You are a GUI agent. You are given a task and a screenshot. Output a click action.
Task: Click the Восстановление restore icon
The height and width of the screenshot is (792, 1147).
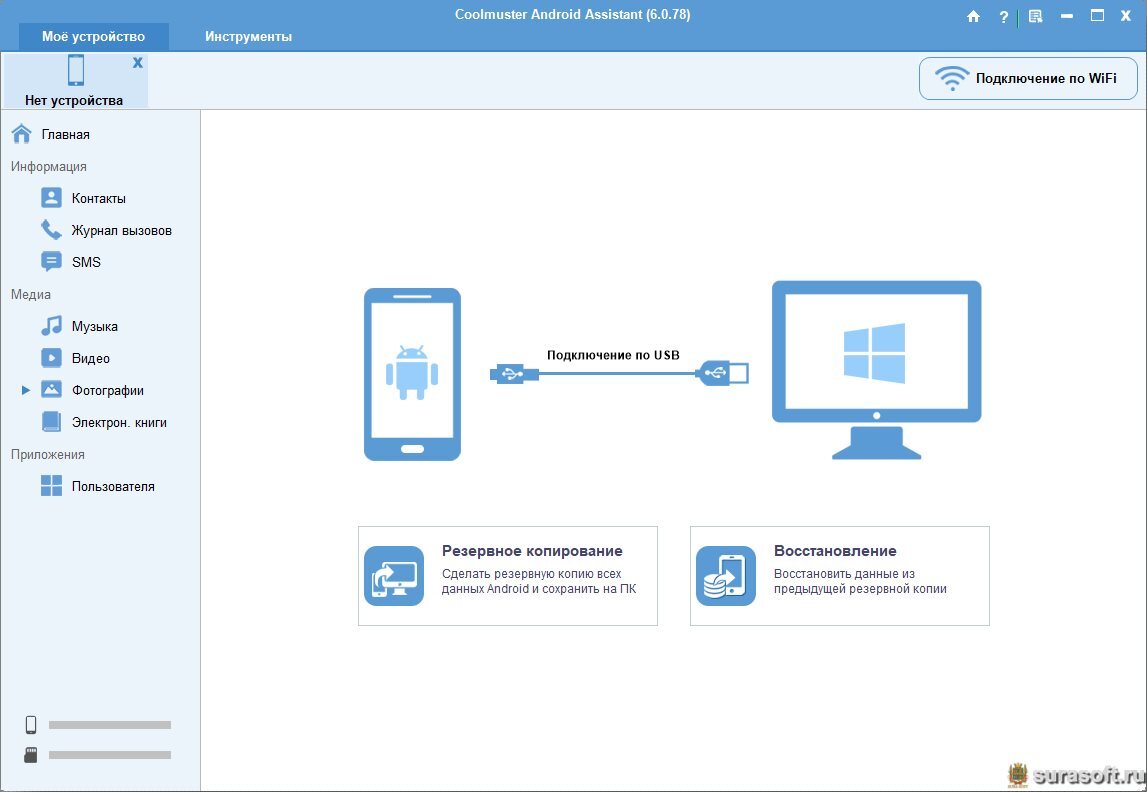point(726,576)
